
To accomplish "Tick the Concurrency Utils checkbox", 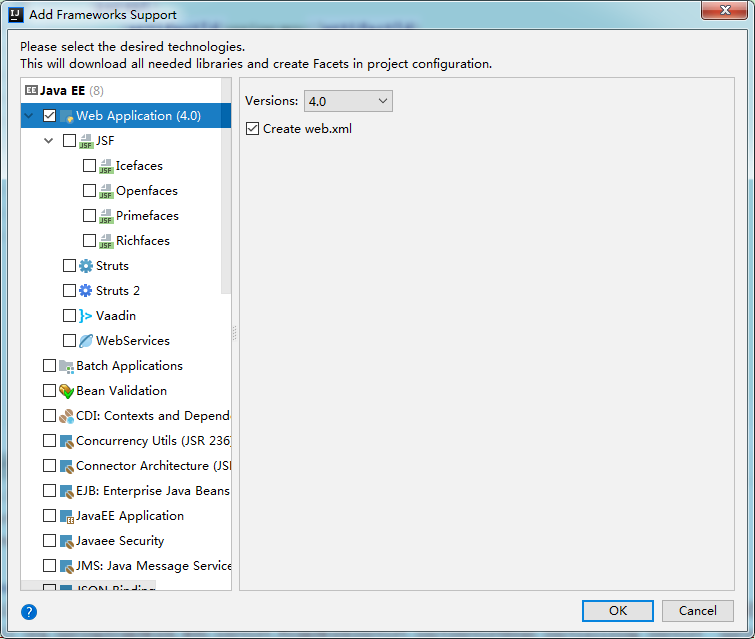I will (x=50, y=441).
